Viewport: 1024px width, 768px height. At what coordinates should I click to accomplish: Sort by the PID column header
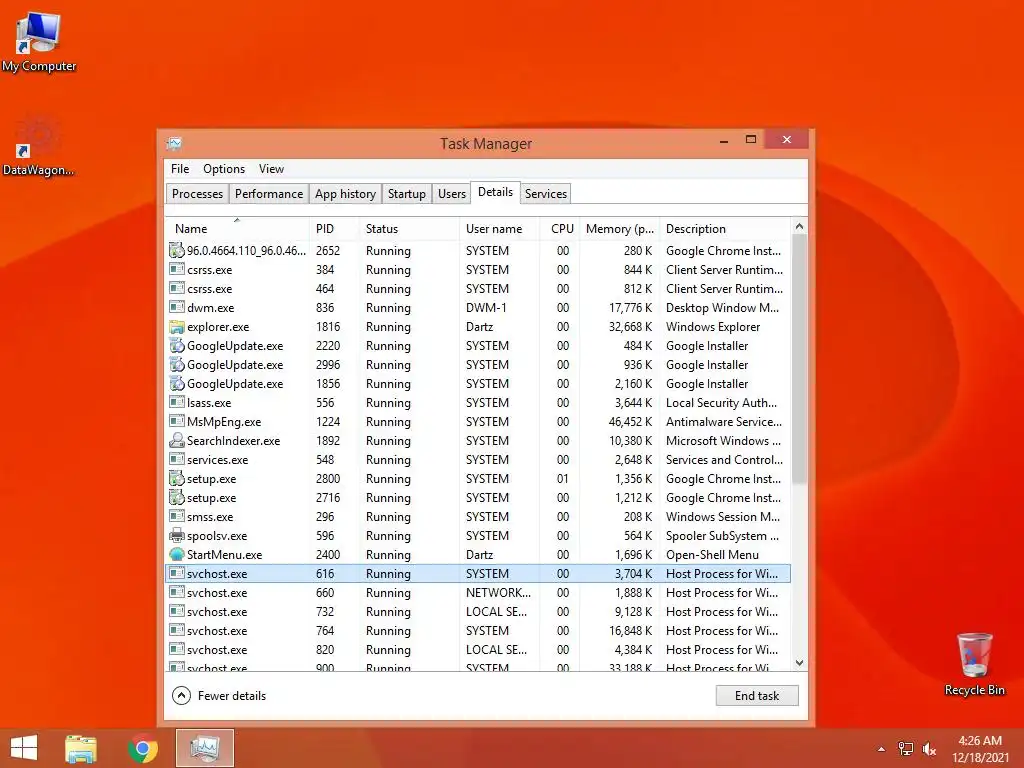[x=334, y=229]
